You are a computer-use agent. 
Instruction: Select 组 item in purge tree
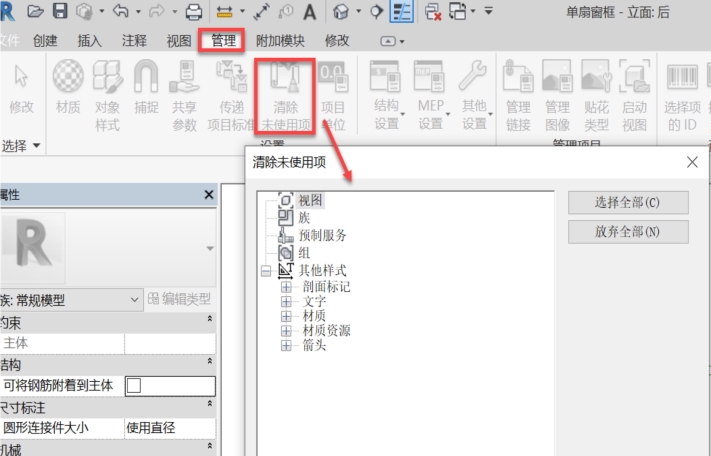tap(304, 252)
